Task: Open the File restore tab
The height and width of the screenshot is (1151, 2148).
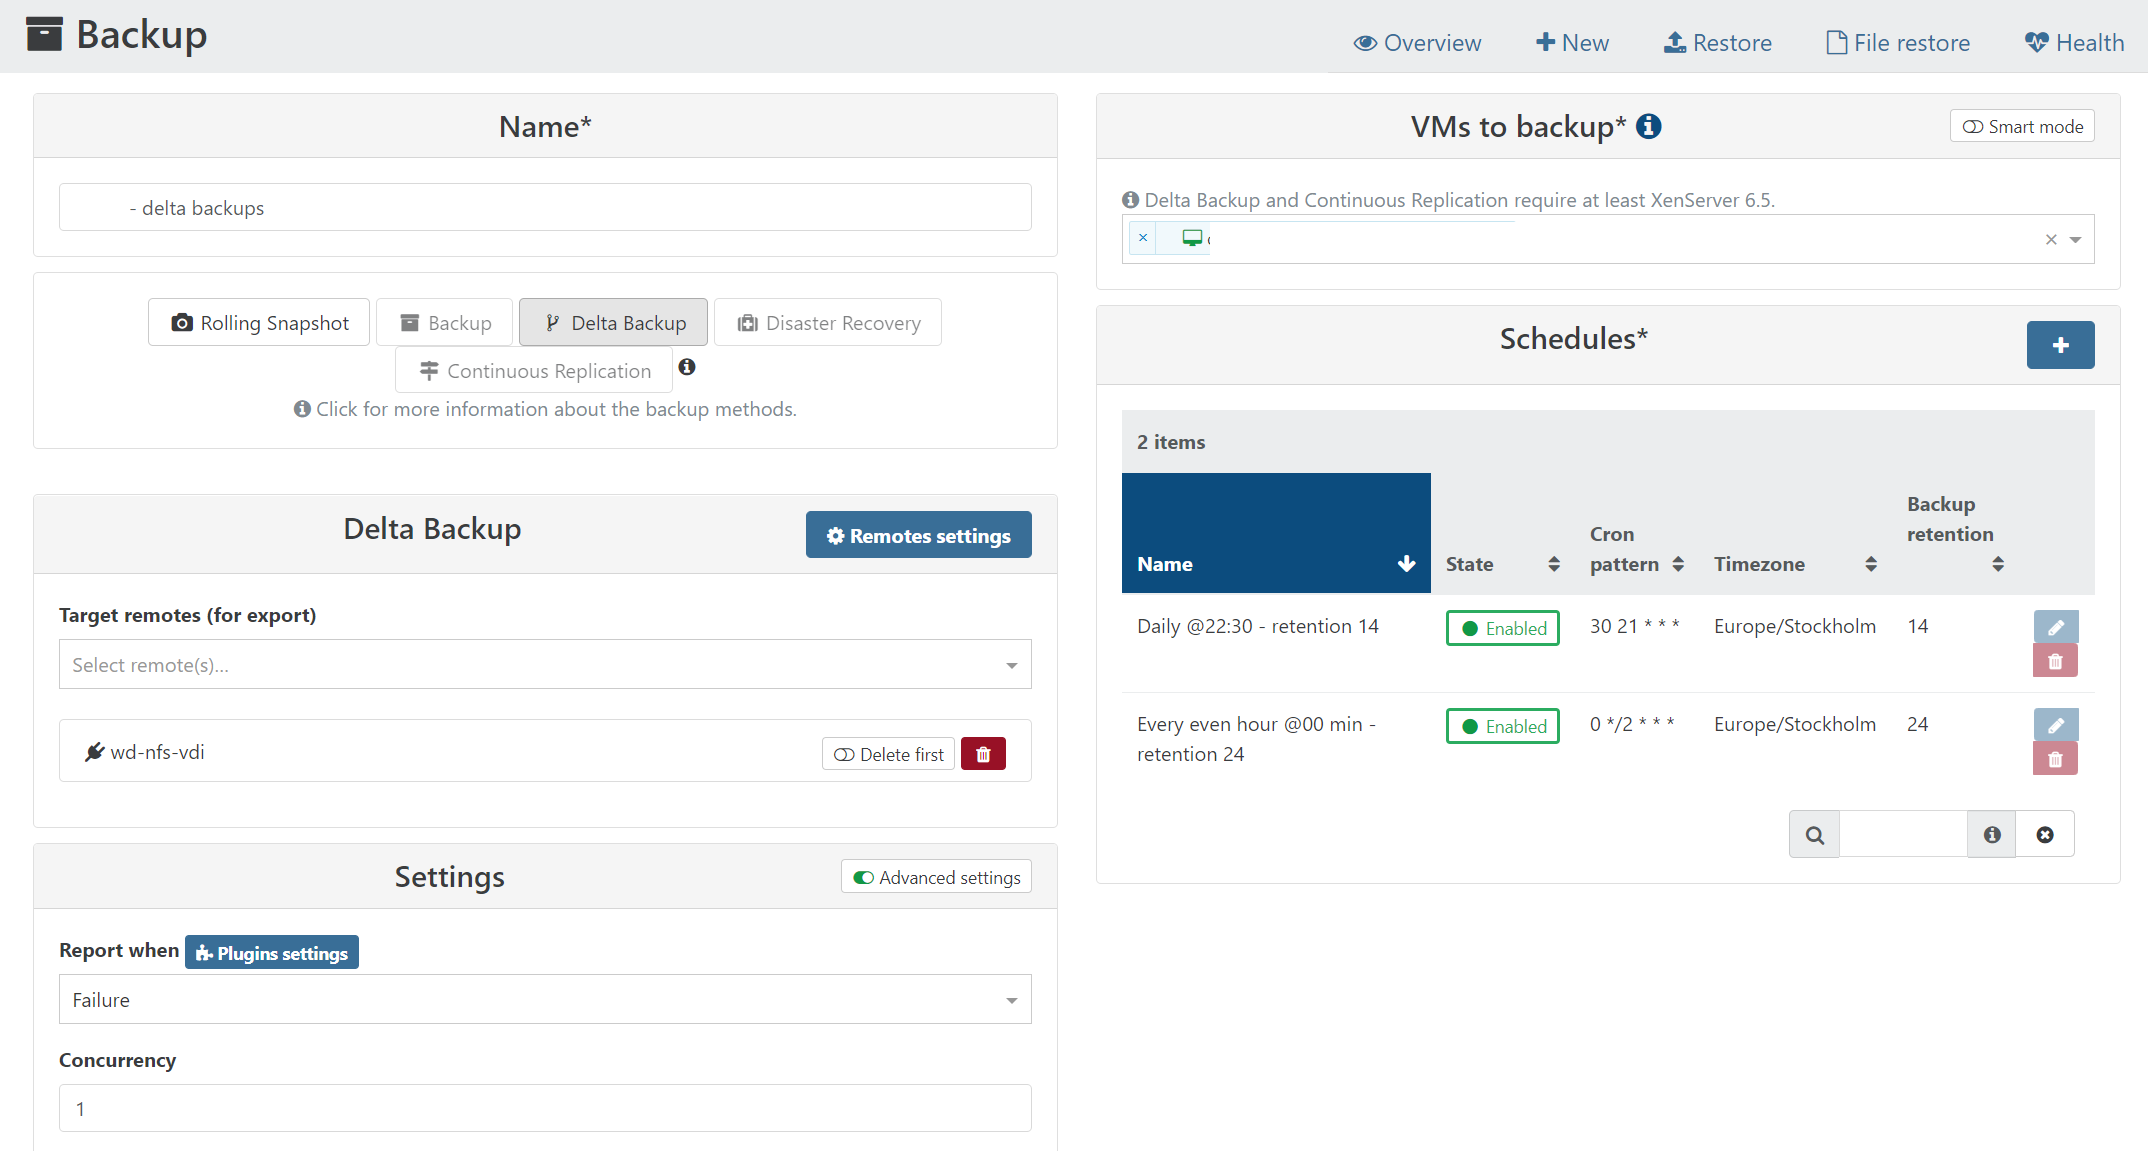Action: (x=1898, y=43)
